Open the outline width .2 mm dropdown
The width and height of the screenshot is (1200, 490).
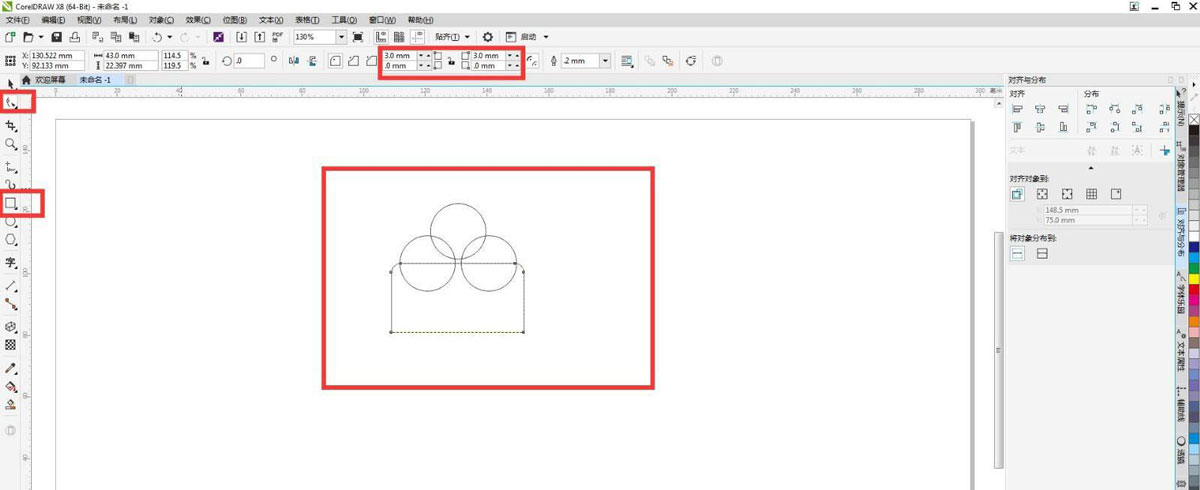(x=605, y=61)
